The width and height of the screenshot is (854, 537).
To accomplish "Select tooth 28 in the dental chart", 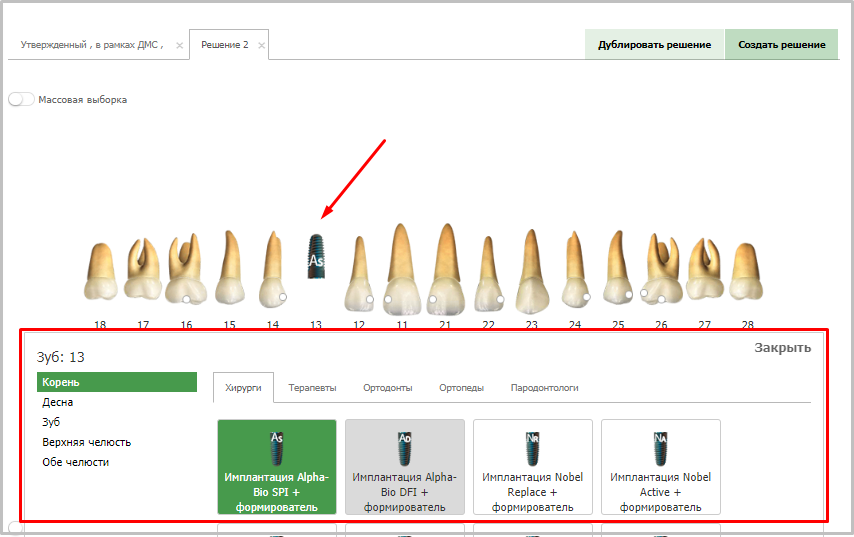I will tap(747, 272).
